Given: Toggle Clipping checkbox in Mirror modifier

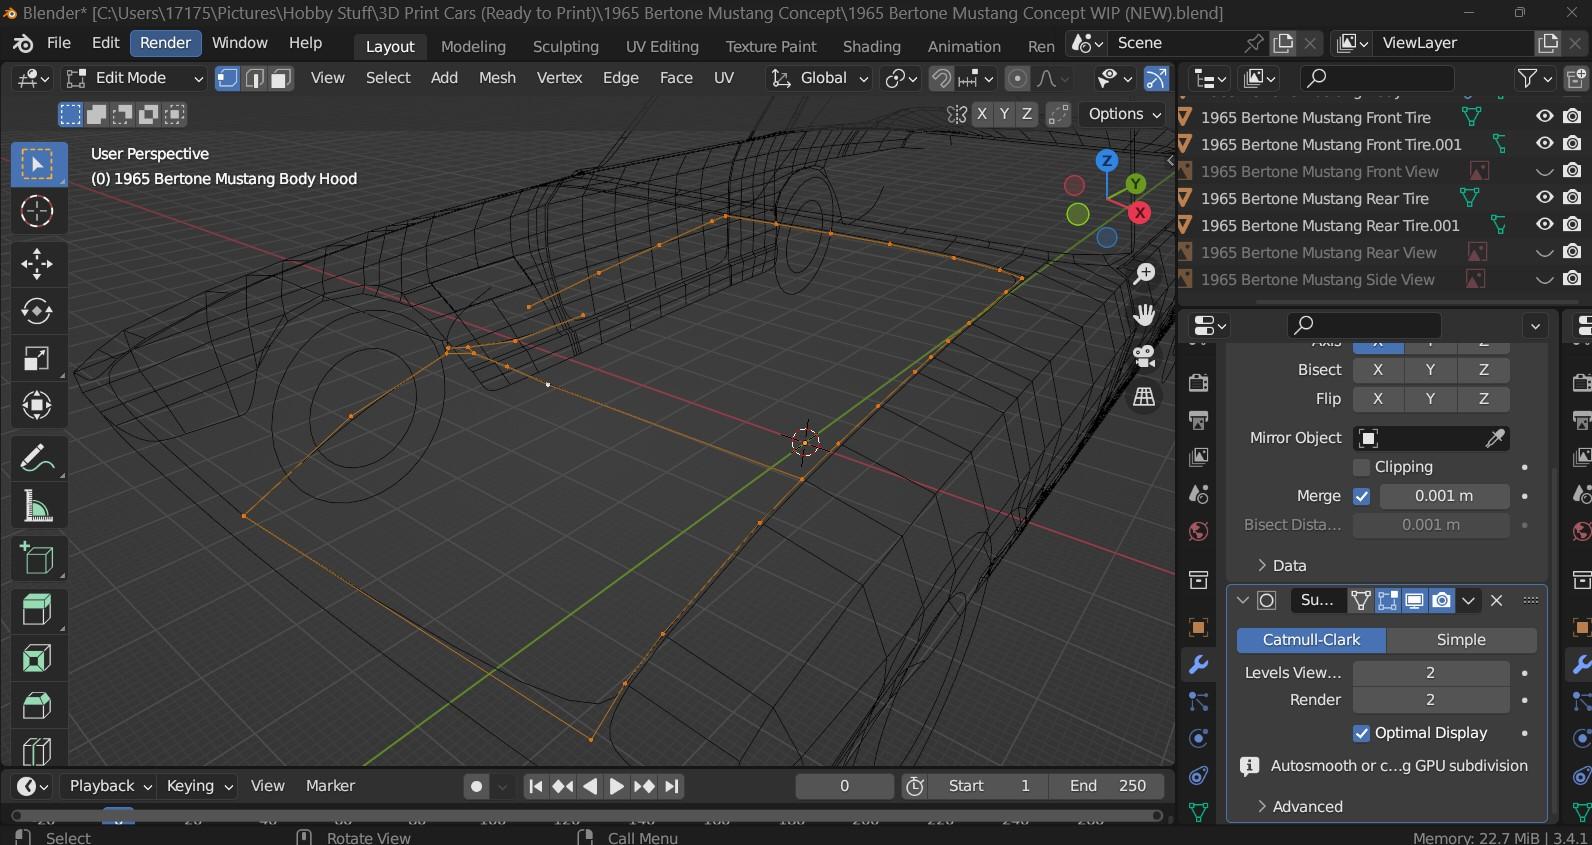Looking at the screenshot, I should [x=1361, y=467].
